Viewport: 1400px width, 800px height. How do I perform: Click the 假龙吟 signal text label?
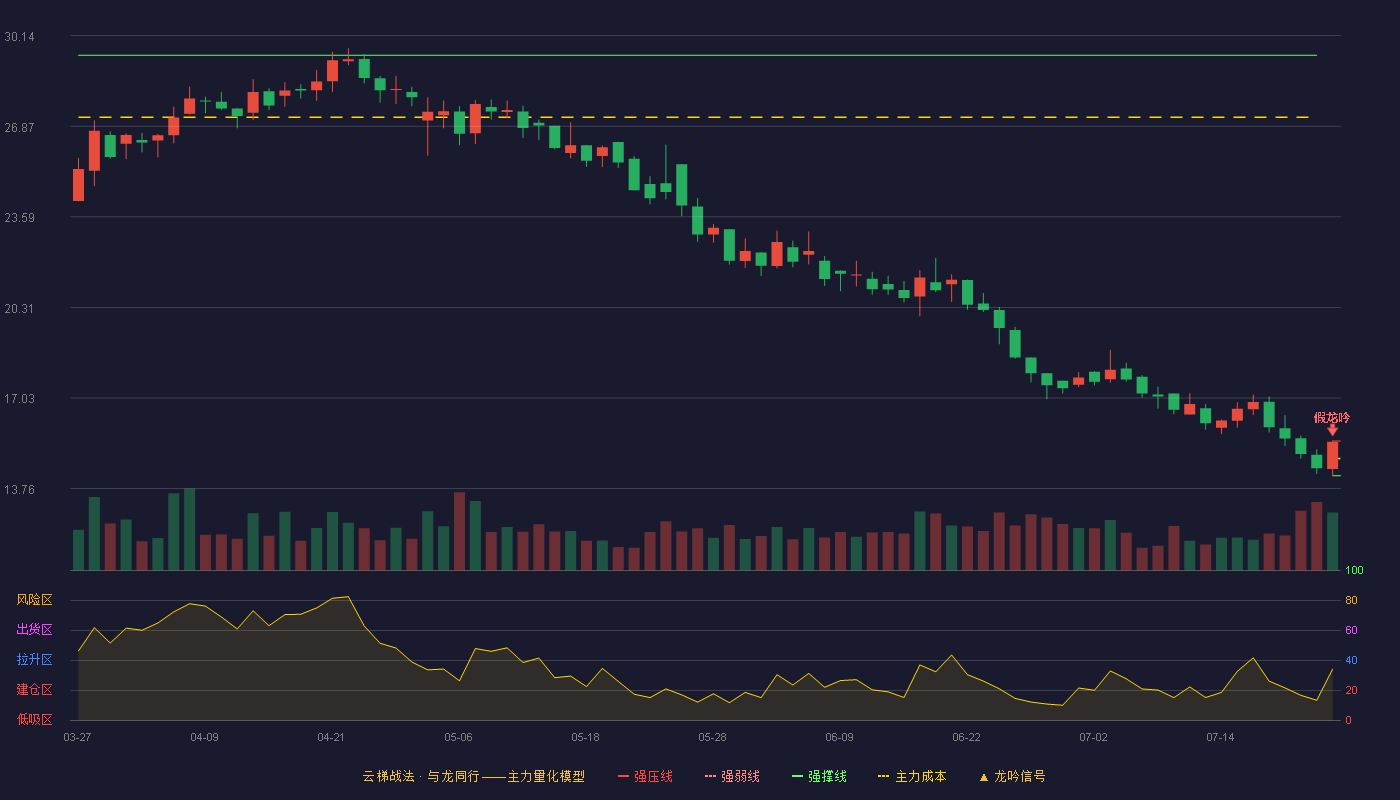(1332, 417)
